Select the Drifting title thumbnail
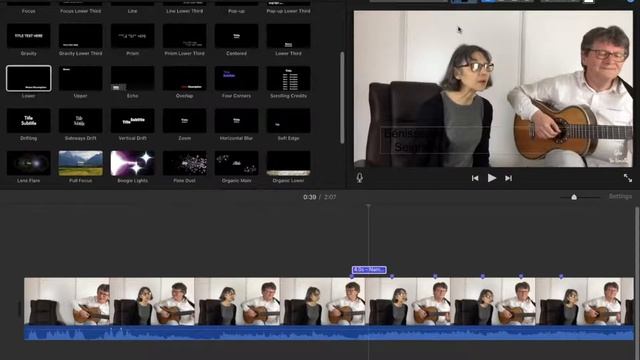This screenshot has width=640, height=360. pos(29,121)
